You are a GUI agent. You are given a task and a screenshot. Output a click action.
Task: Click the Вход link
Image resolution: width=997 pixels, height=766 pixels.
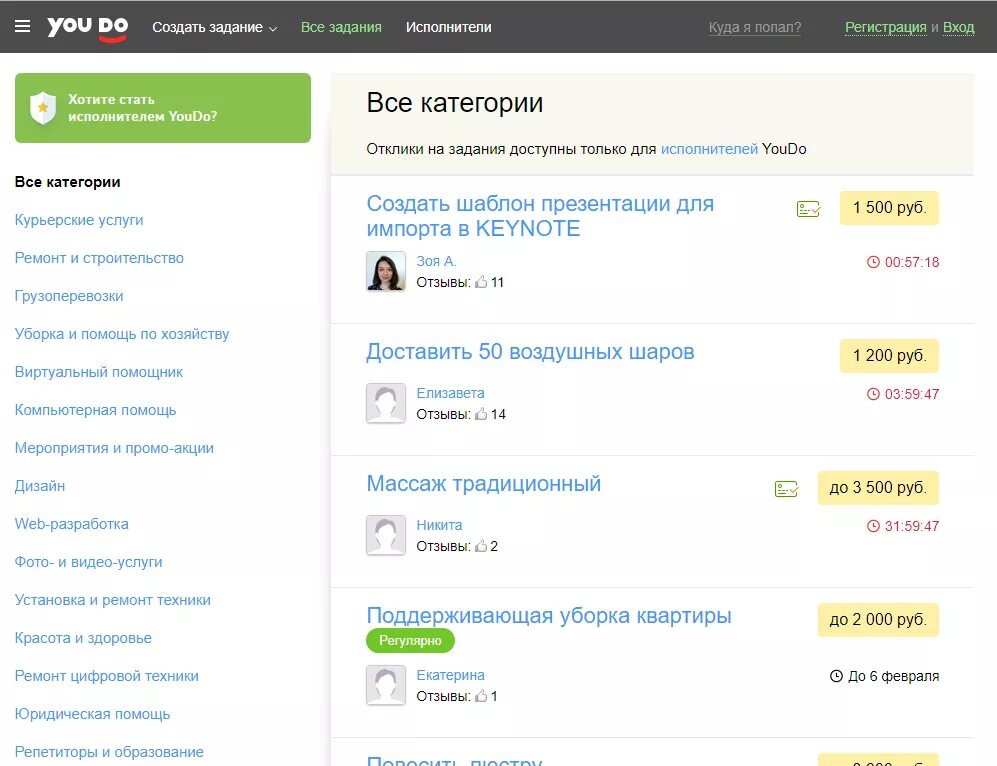[x=958, y=27]
